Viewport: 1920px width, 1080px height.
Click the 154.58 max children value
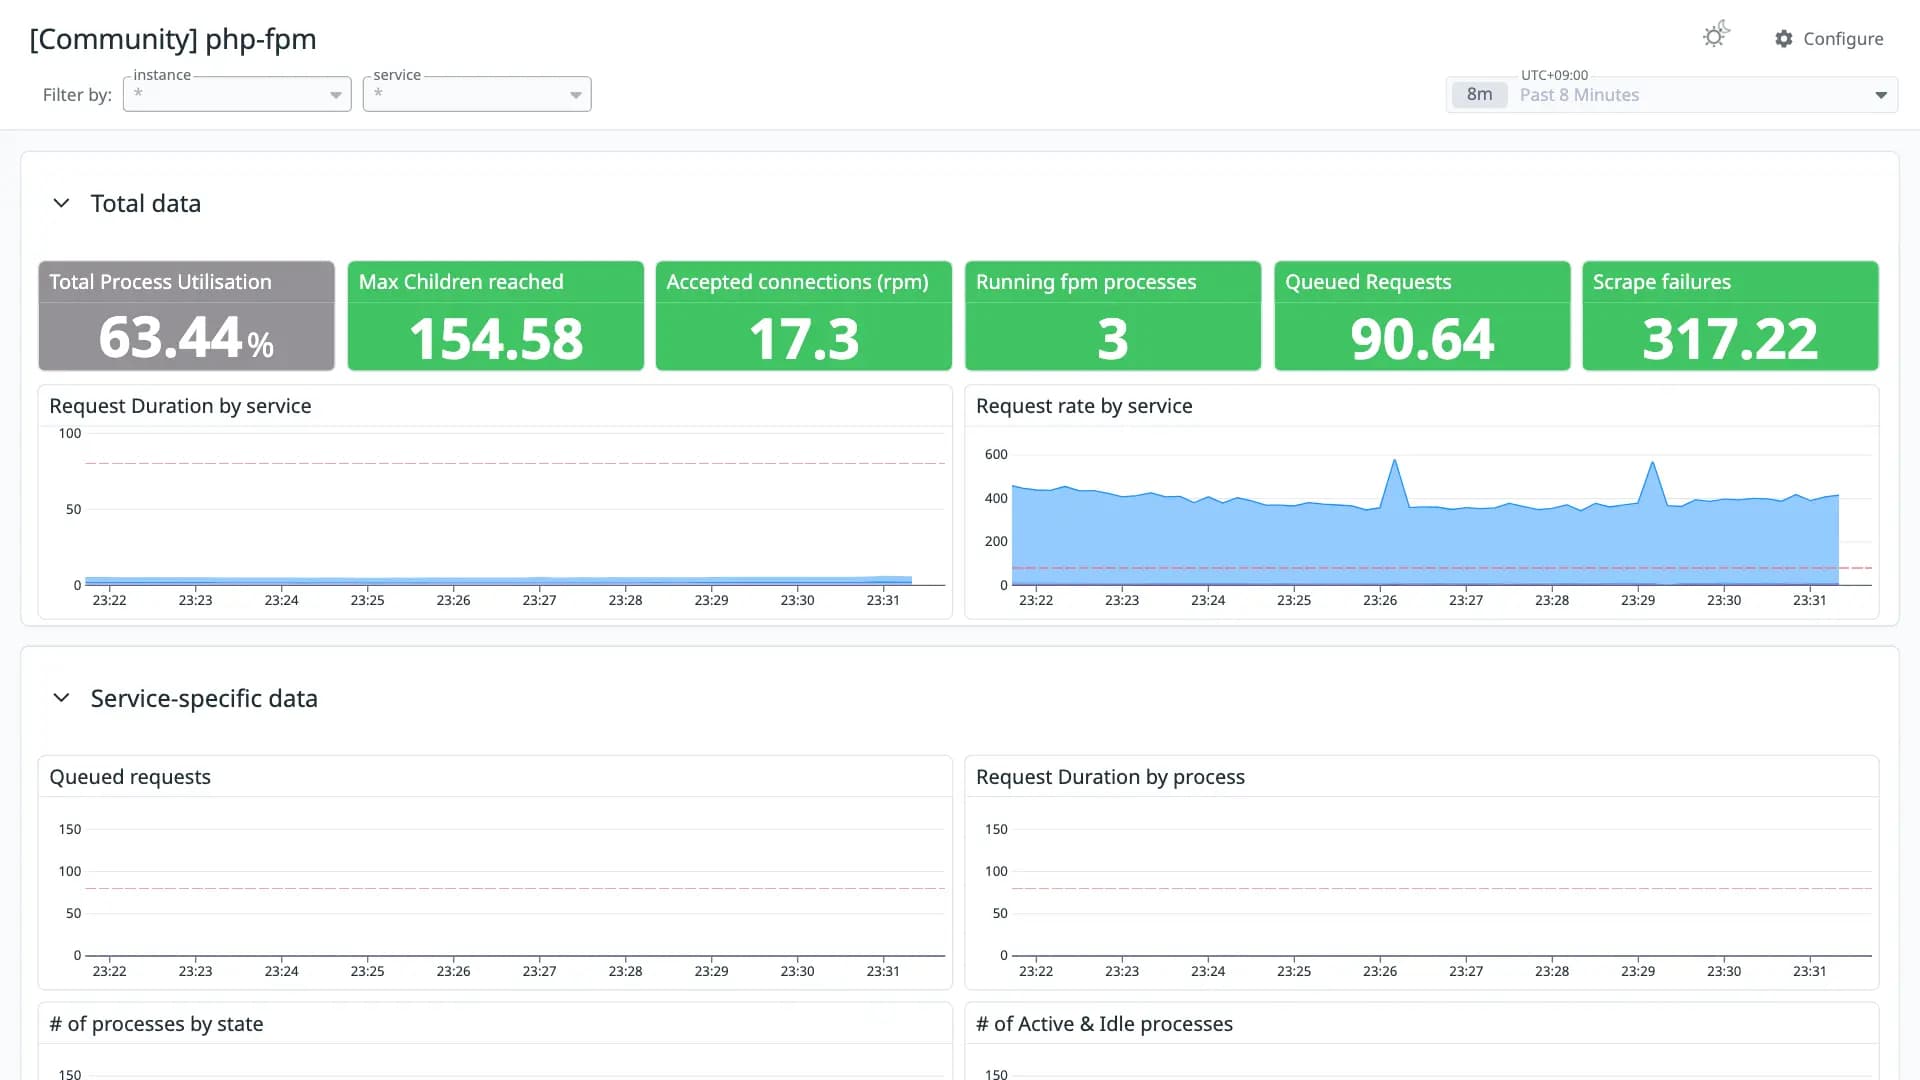pos(496,339)
